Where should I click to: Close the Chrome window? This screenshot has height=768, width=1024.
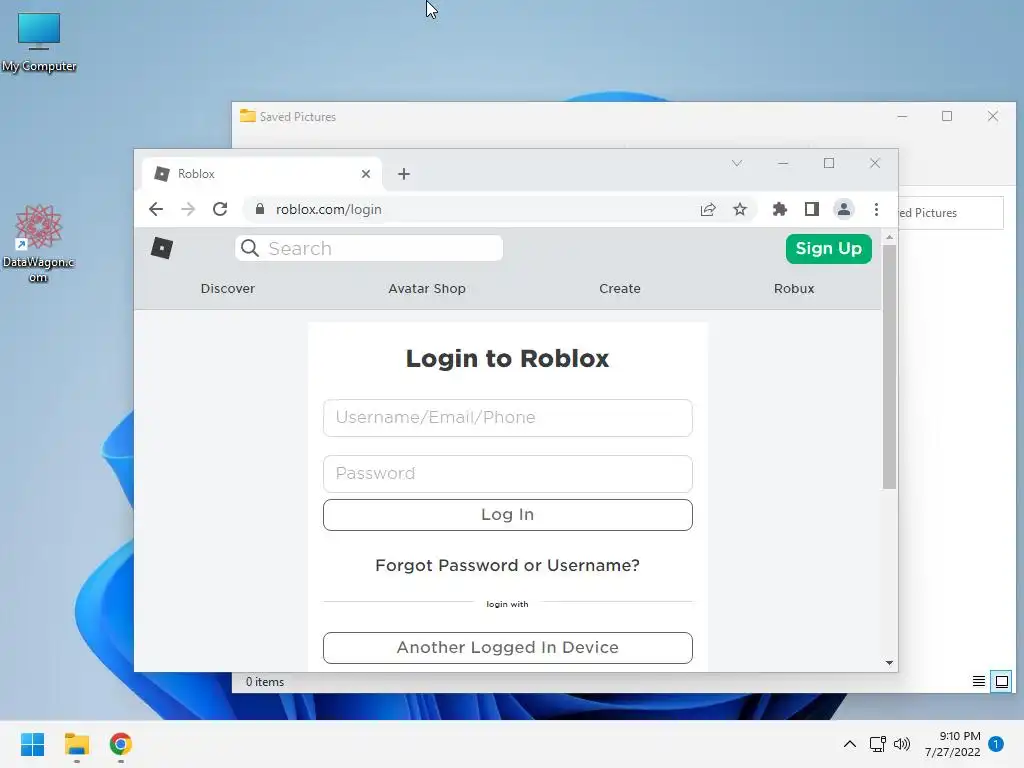click(875, 163)
